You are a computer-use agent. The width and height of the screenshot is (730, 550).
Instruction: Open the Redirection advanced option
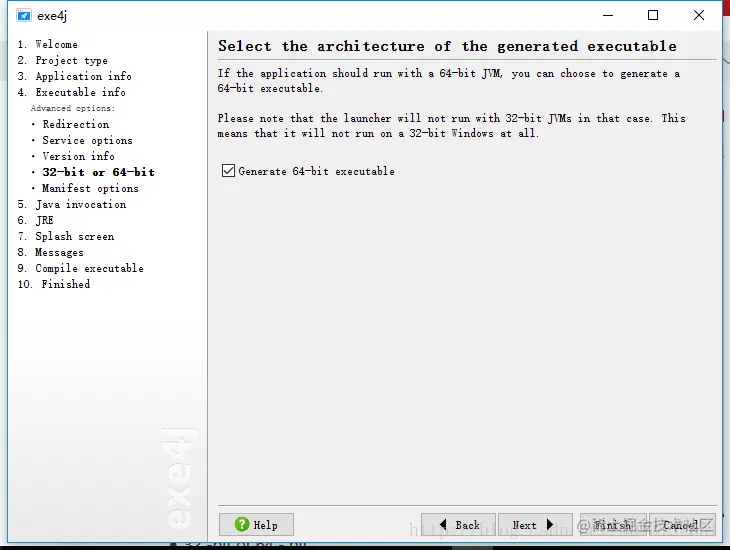[76, 124]
